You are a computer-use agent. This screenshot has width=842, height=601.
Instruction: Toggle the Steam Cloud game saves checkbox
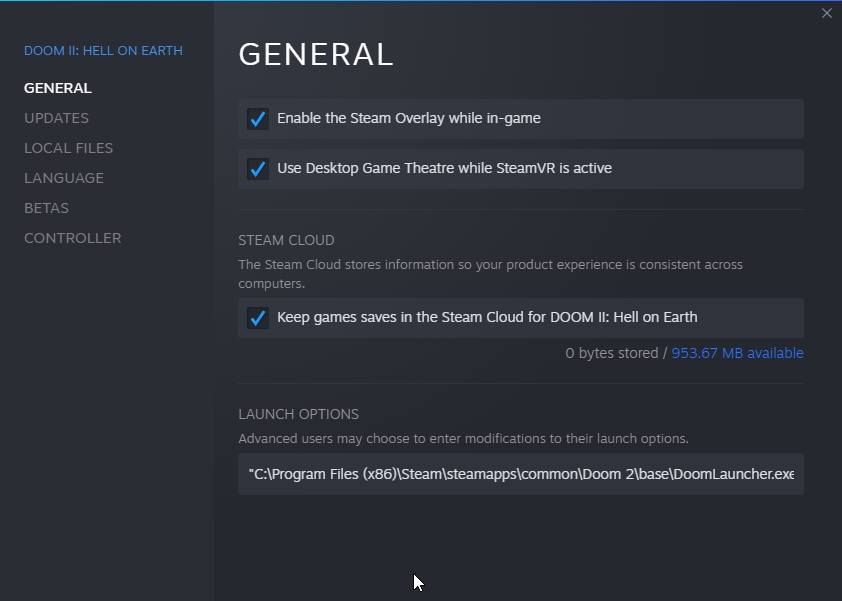click(x=258, y=318)
